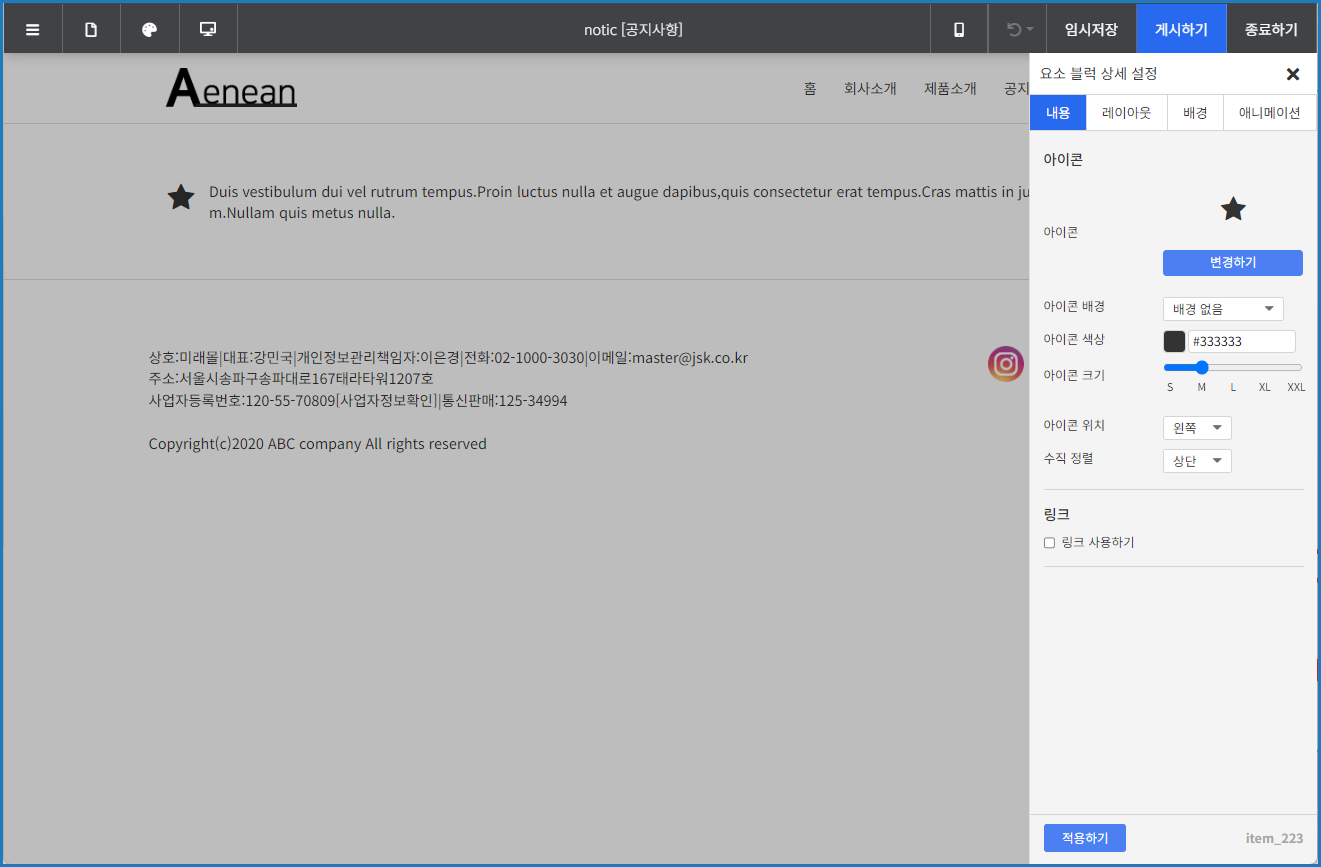1321x867 pixels.
Task: Open the hamburger menu in the toolbar
Action: pyautogui.click(x=32, y=28)
